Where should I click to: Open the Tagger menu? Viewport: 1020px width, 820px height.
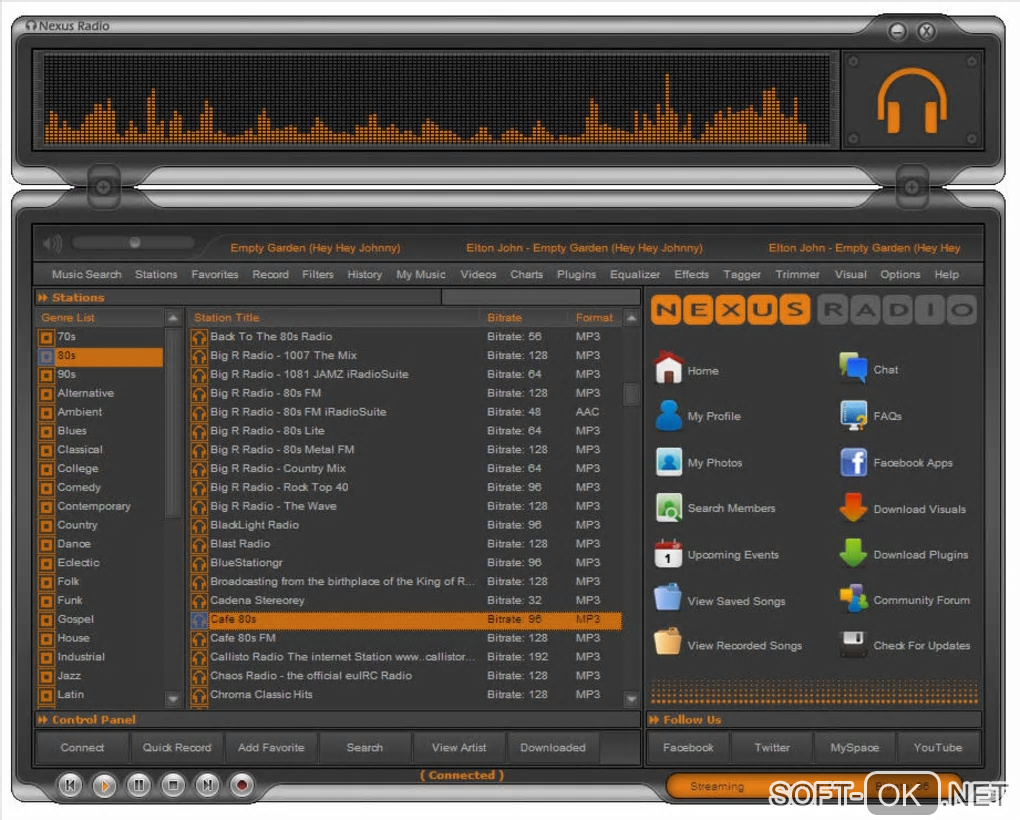tap(742, 275)
